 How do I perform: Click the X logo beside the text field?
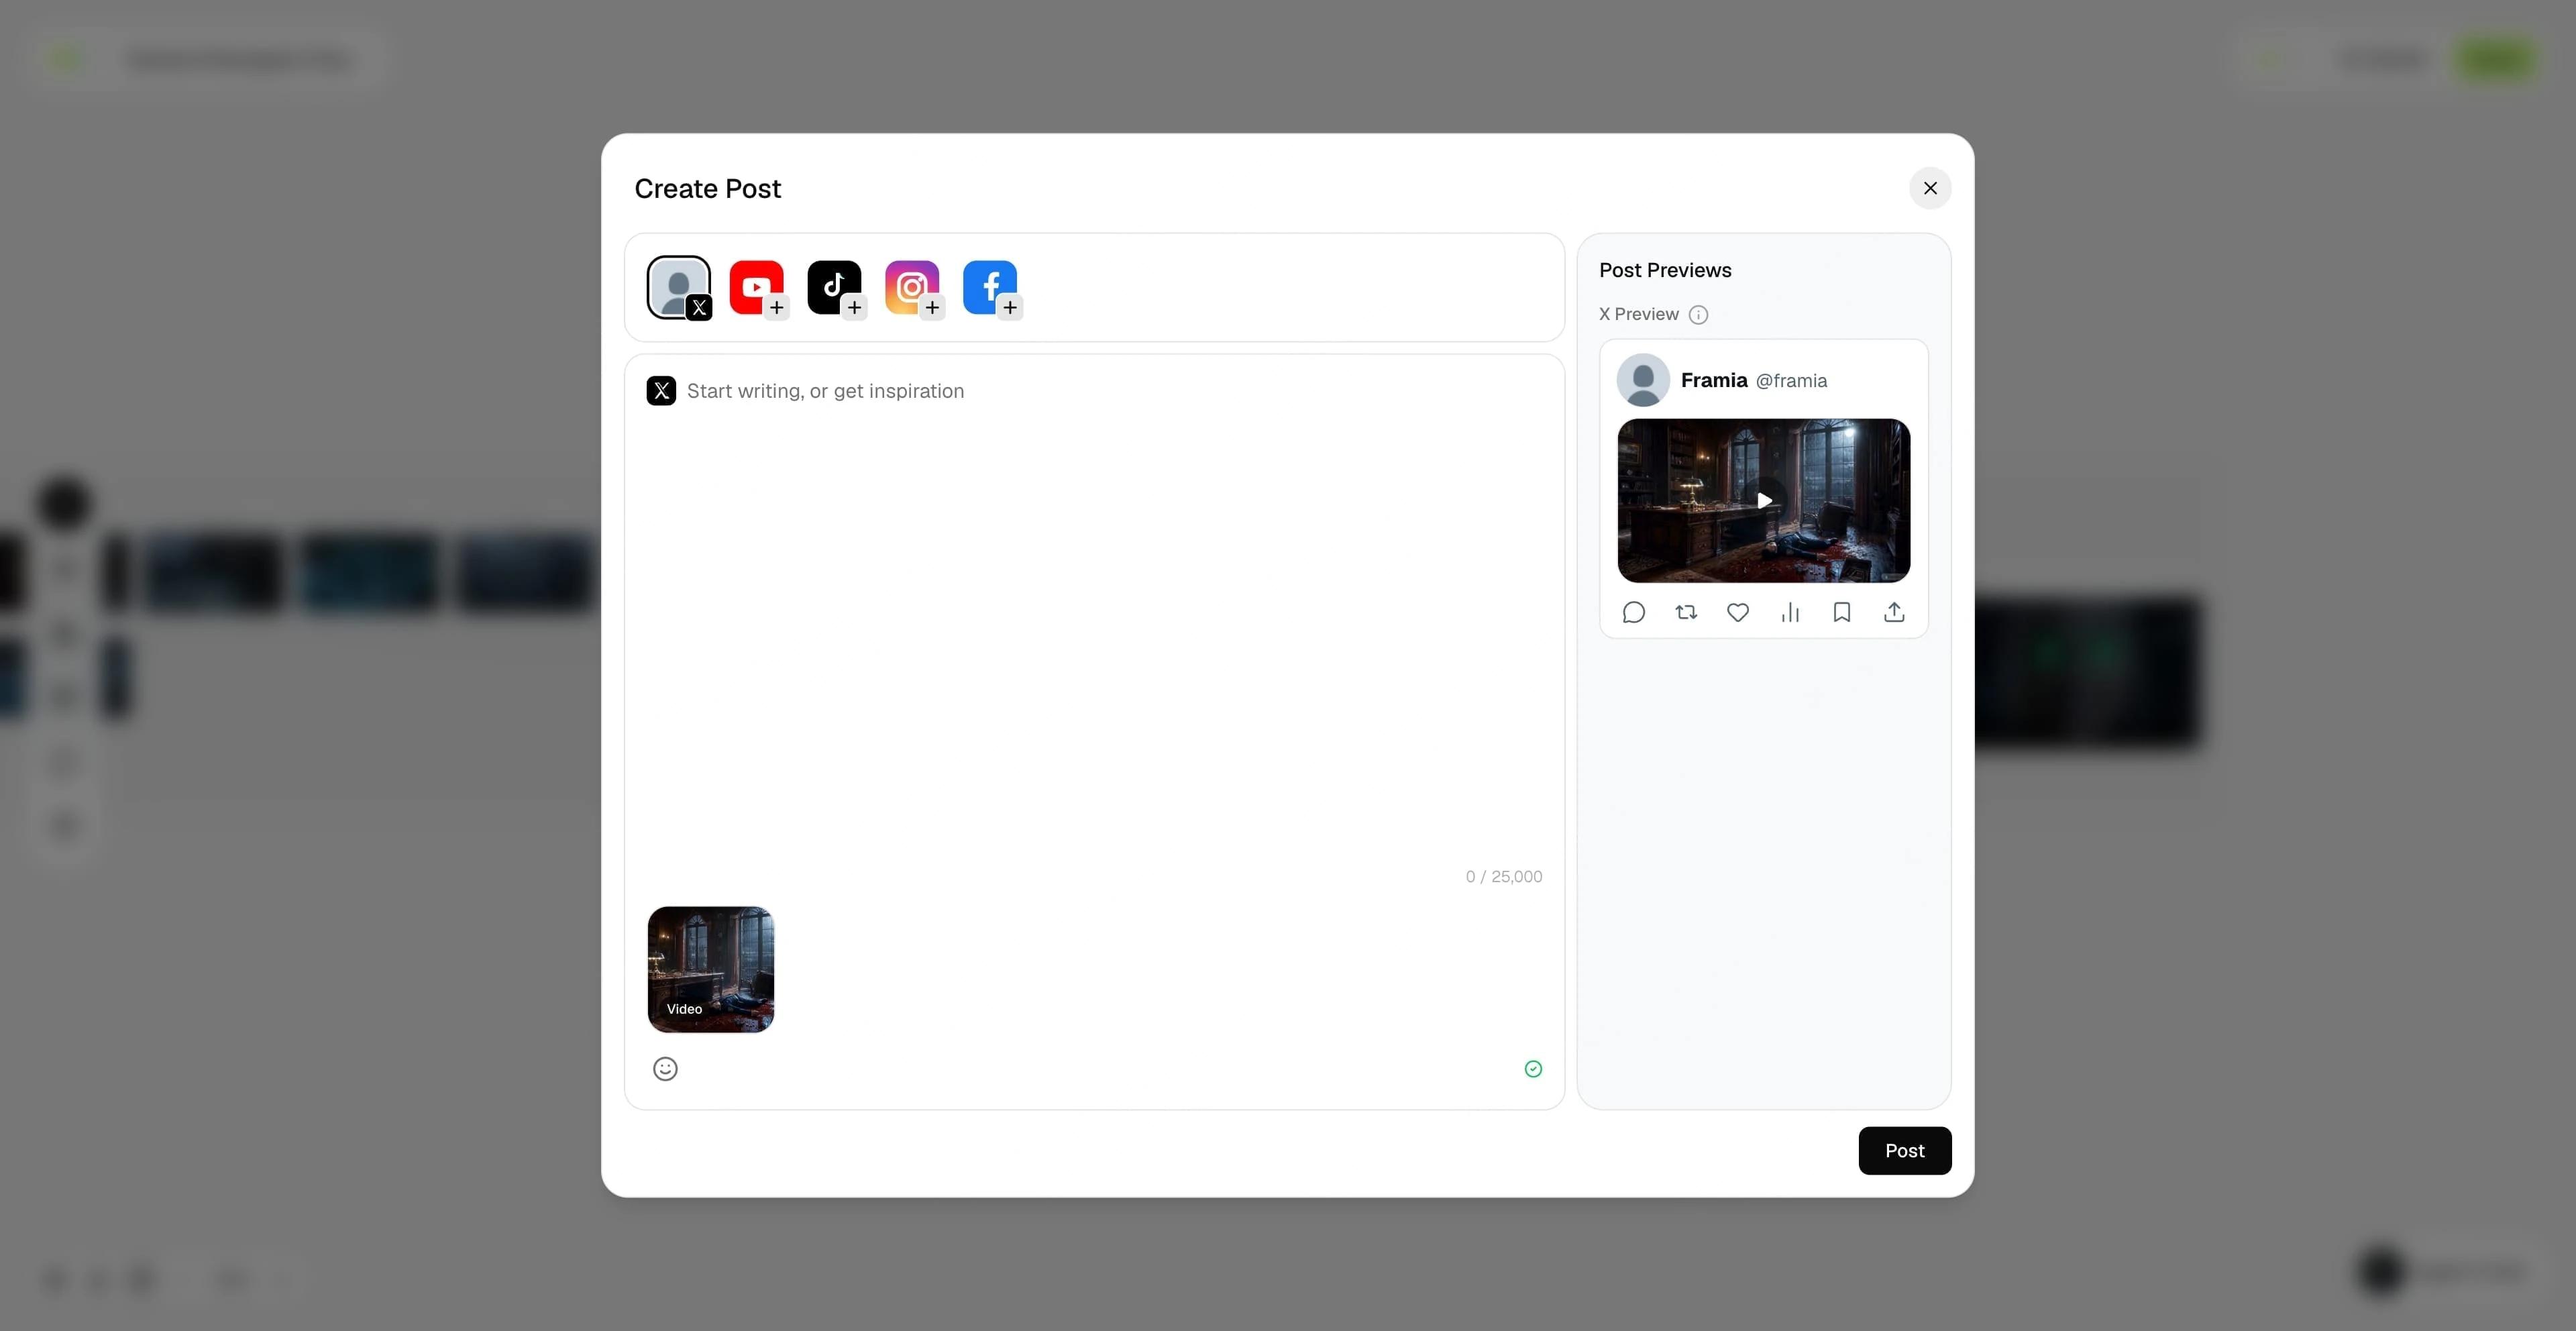[661, 391]
